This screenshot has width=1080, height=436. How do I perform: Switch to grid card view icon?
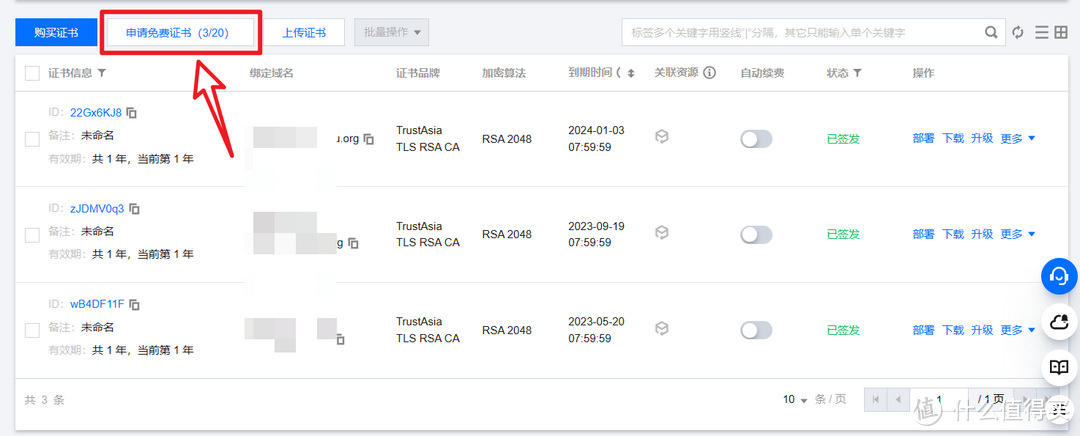click(1061, 33)
